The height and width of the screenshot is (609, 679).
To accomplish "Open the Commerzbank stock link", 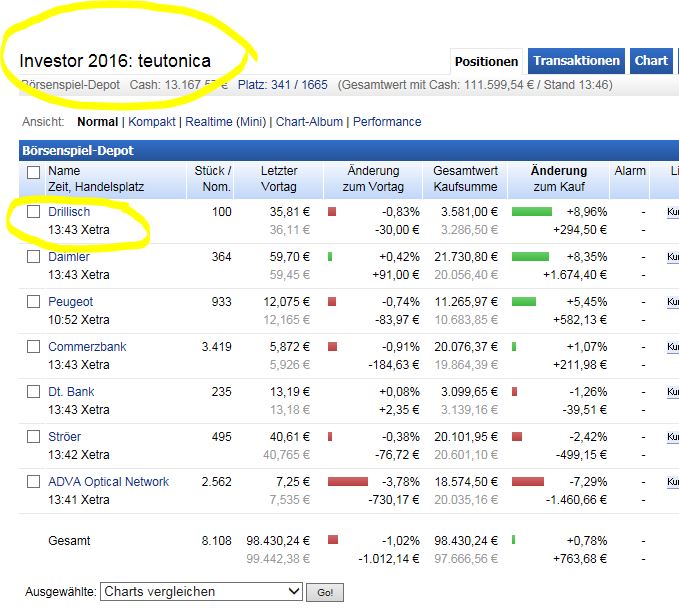I will (x=87, y=347).
